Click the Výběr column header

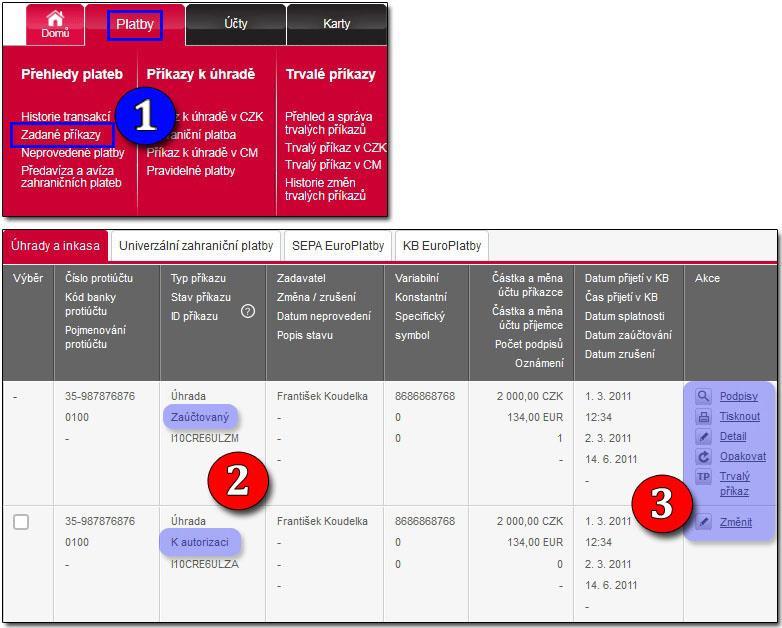(28, 278)
